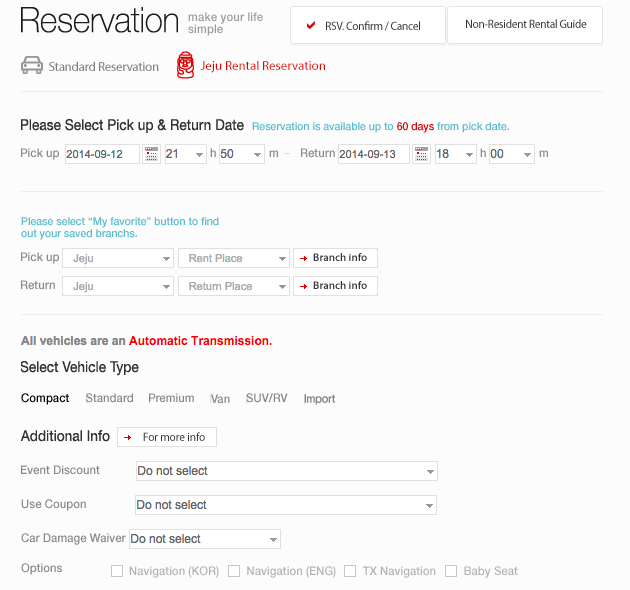Click Branch info button for Return
630x590 pixels.
(335, 286)
